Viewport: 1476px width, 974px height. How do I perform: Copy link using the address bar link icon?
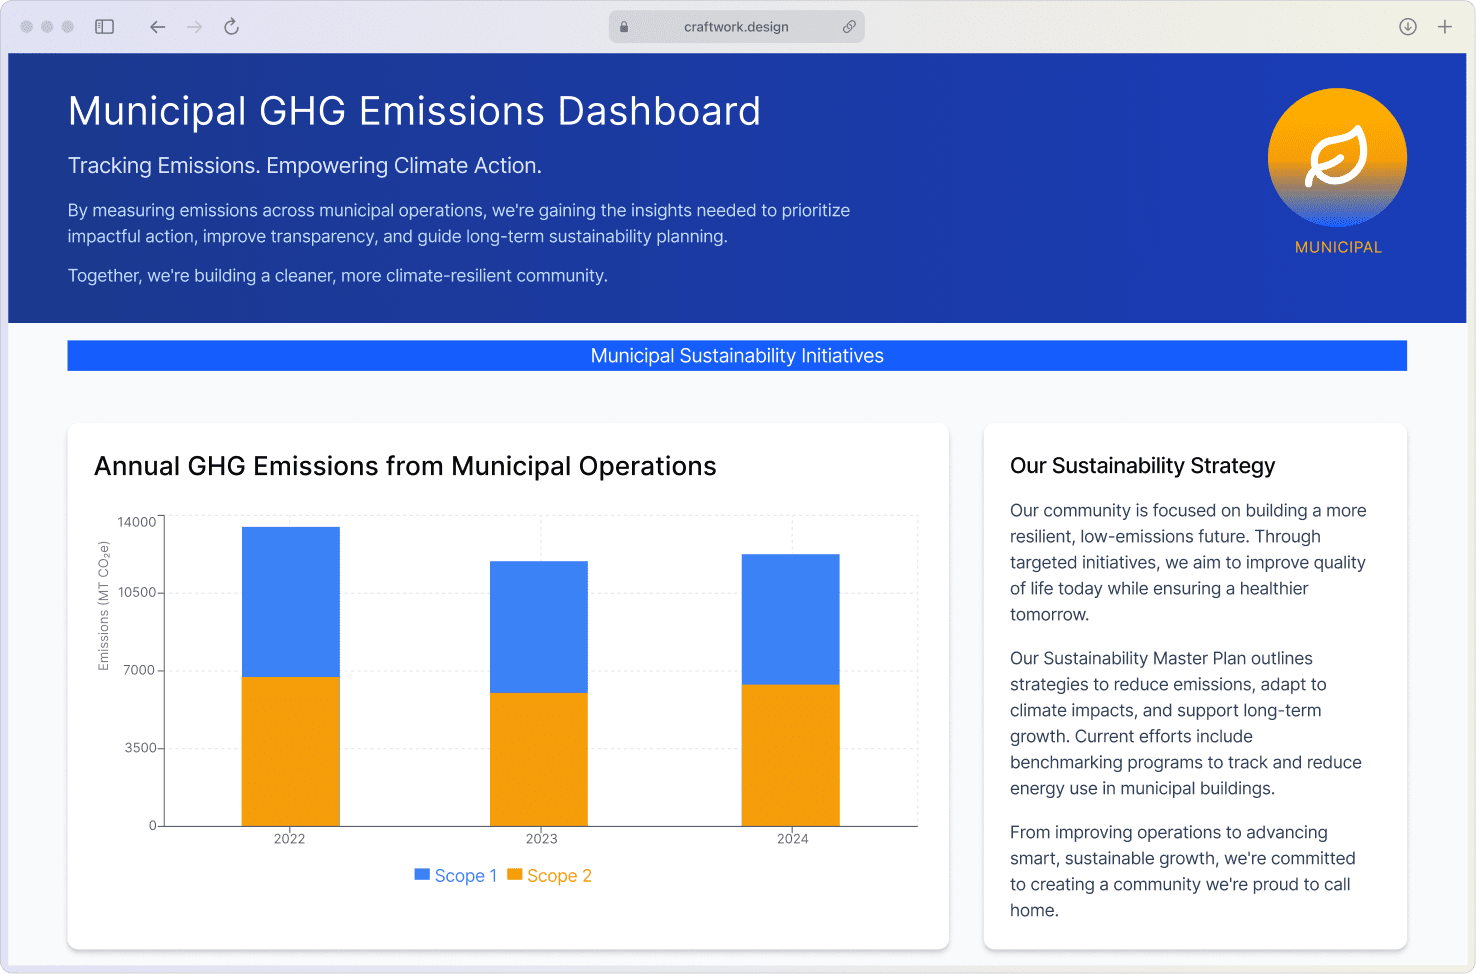tap(849, 27)
